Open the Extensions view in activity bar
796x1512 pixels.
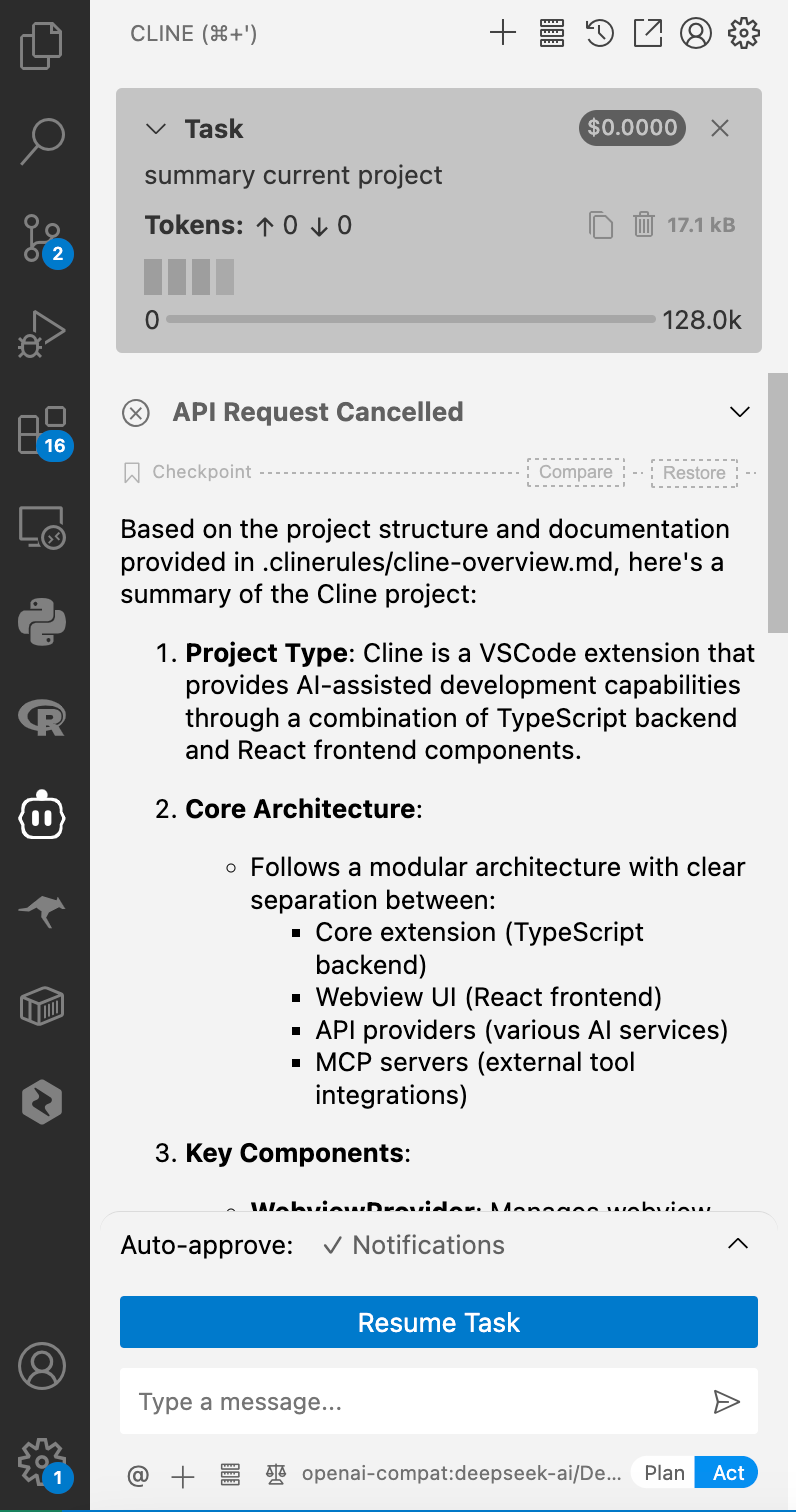(42, 432)
